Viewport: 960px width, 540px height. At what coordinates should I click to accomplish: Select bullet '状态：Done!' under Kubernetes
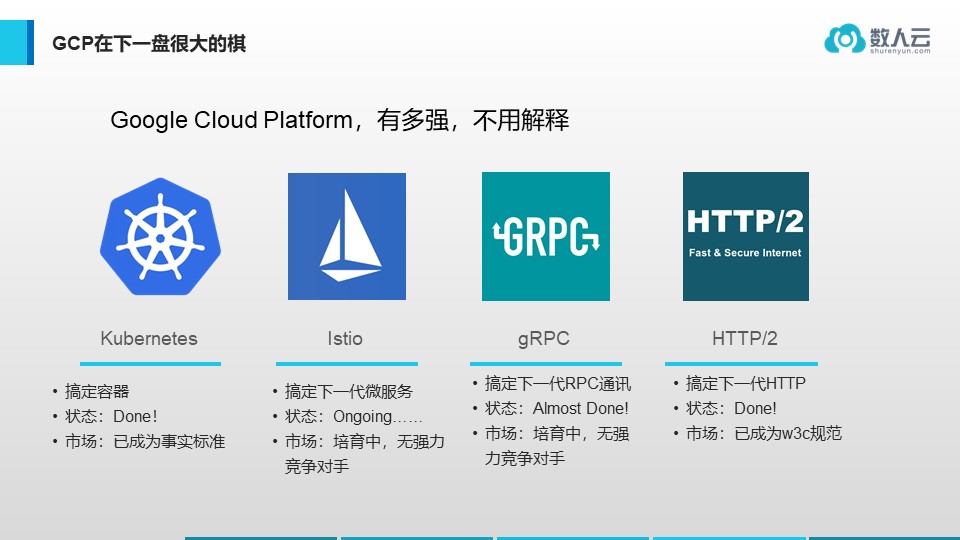tap(111, 416)
